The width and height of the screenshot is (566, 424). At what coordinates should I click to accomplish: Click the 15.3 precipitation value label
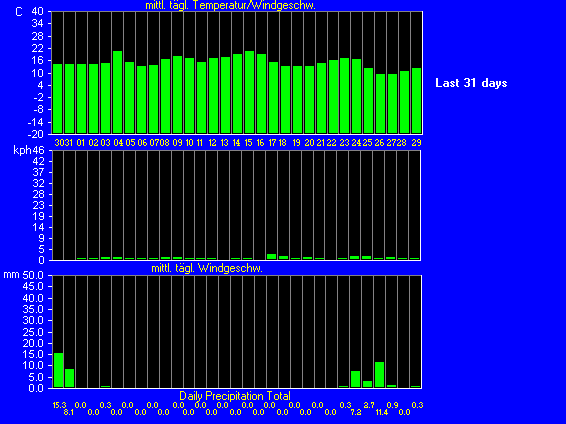(59, 405)
